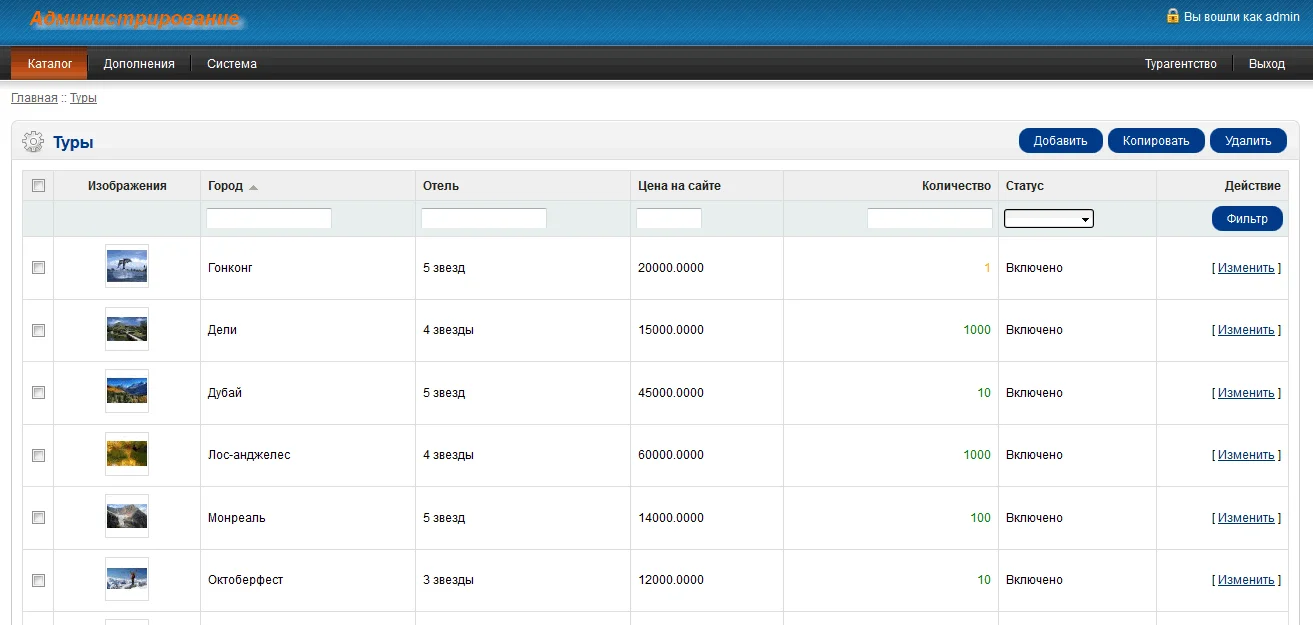Image resolution: width=1313 pixels, height=625 pixels.
Task: Click Изменить link for the Дубай row
Action: pyautogui.click(x=1245, y=393)
